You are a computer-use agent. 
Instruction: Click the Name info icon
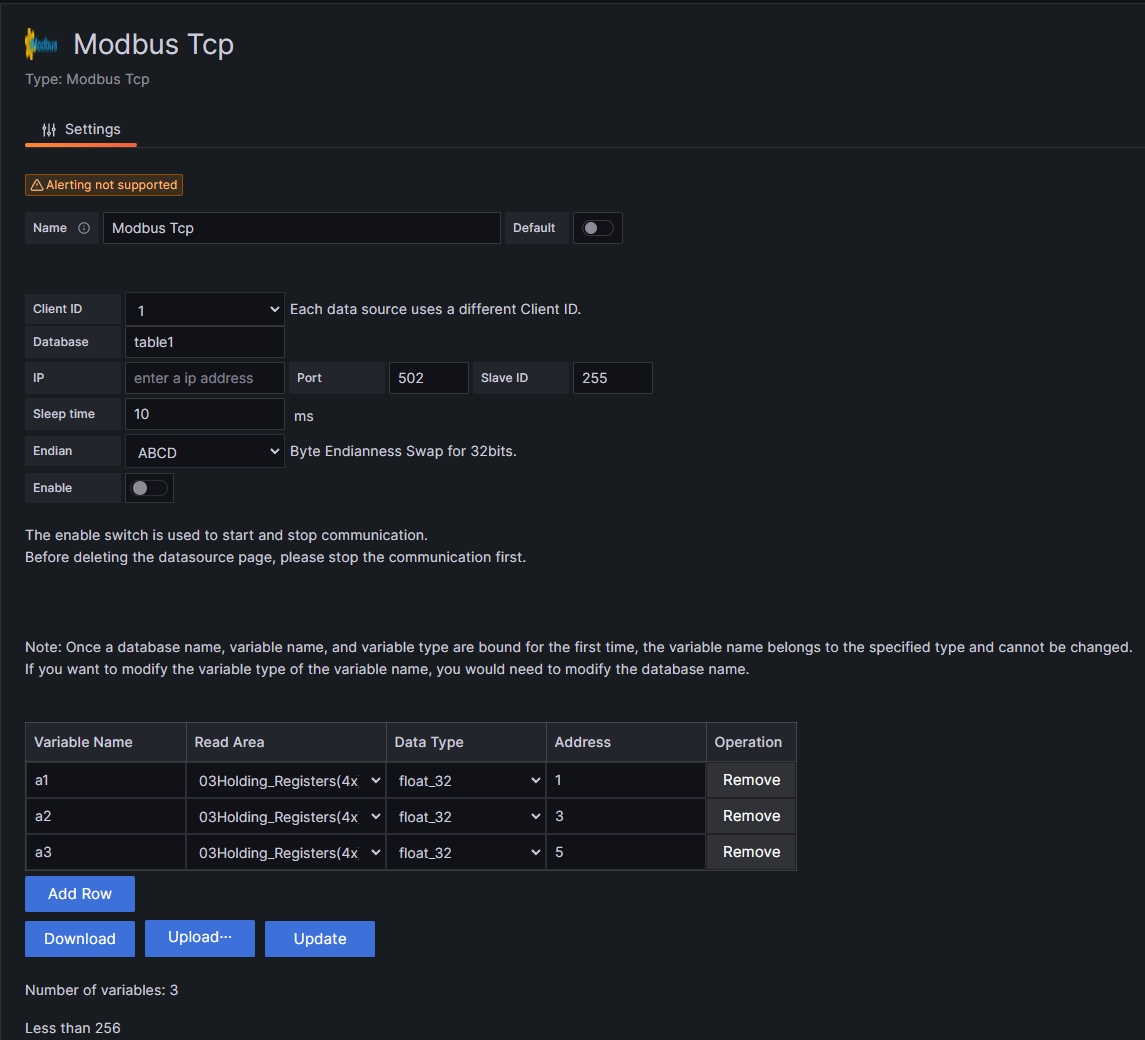coord(84,228)
